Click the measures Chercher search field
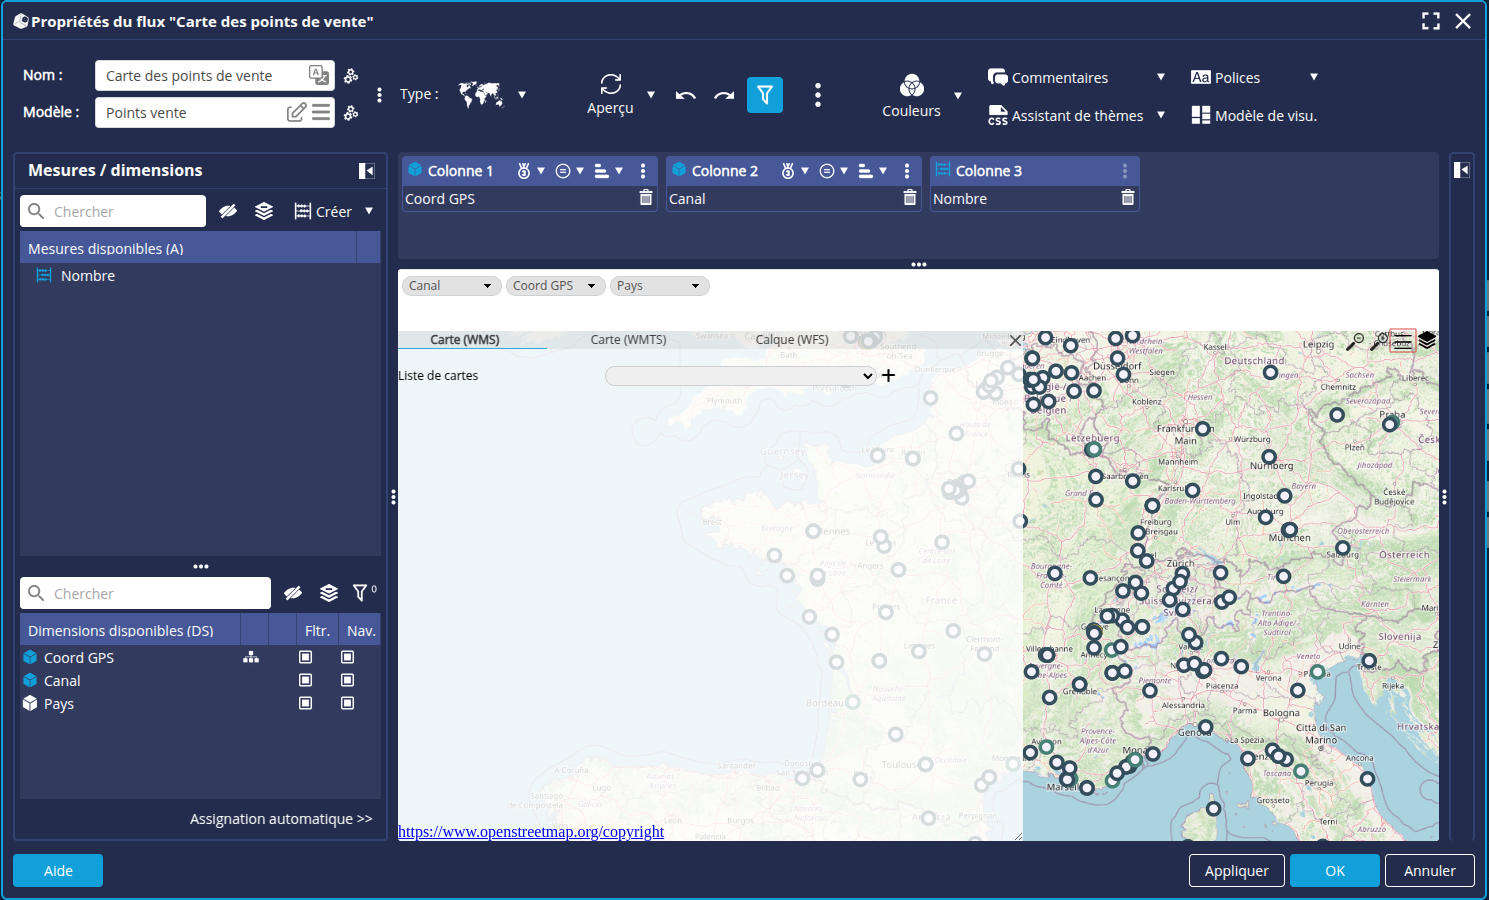The width and height of the screenshot is (1489, 900). click(x=113, y=211)
